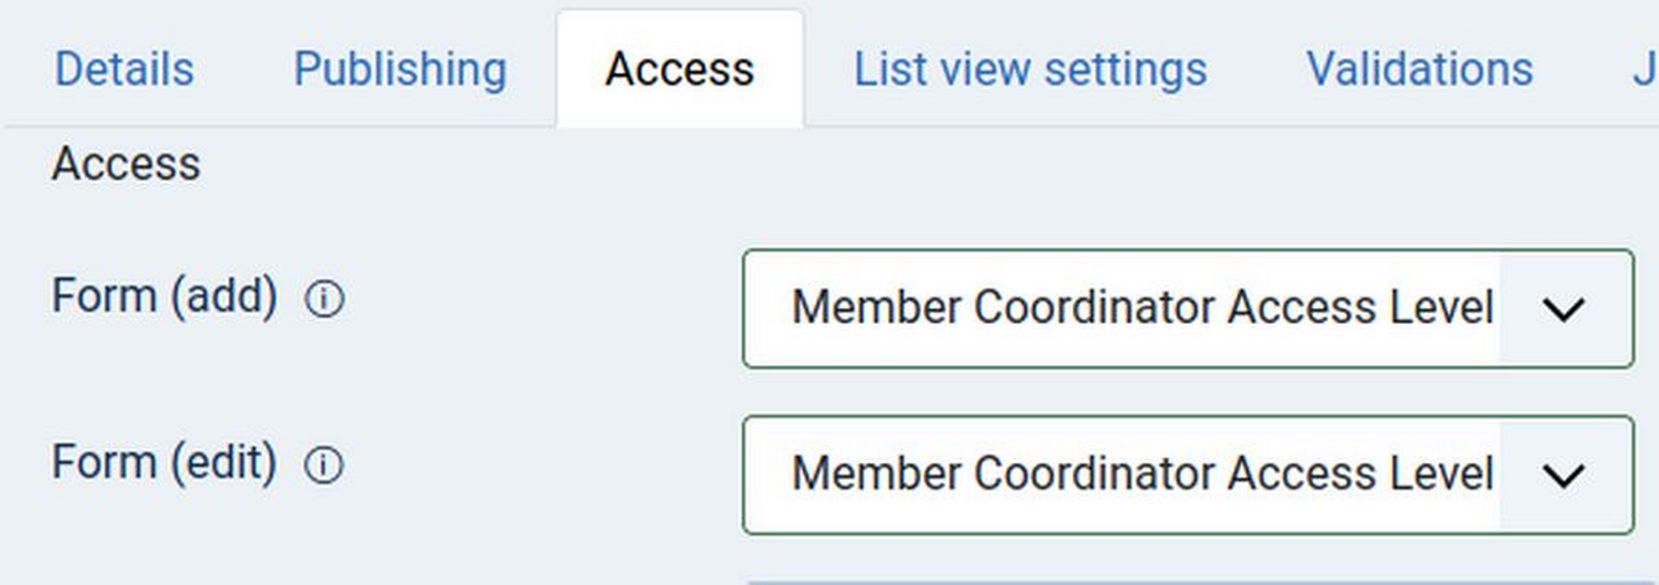Open the Form (add) access level dropdown
1659x585 pixels.
1187,308
